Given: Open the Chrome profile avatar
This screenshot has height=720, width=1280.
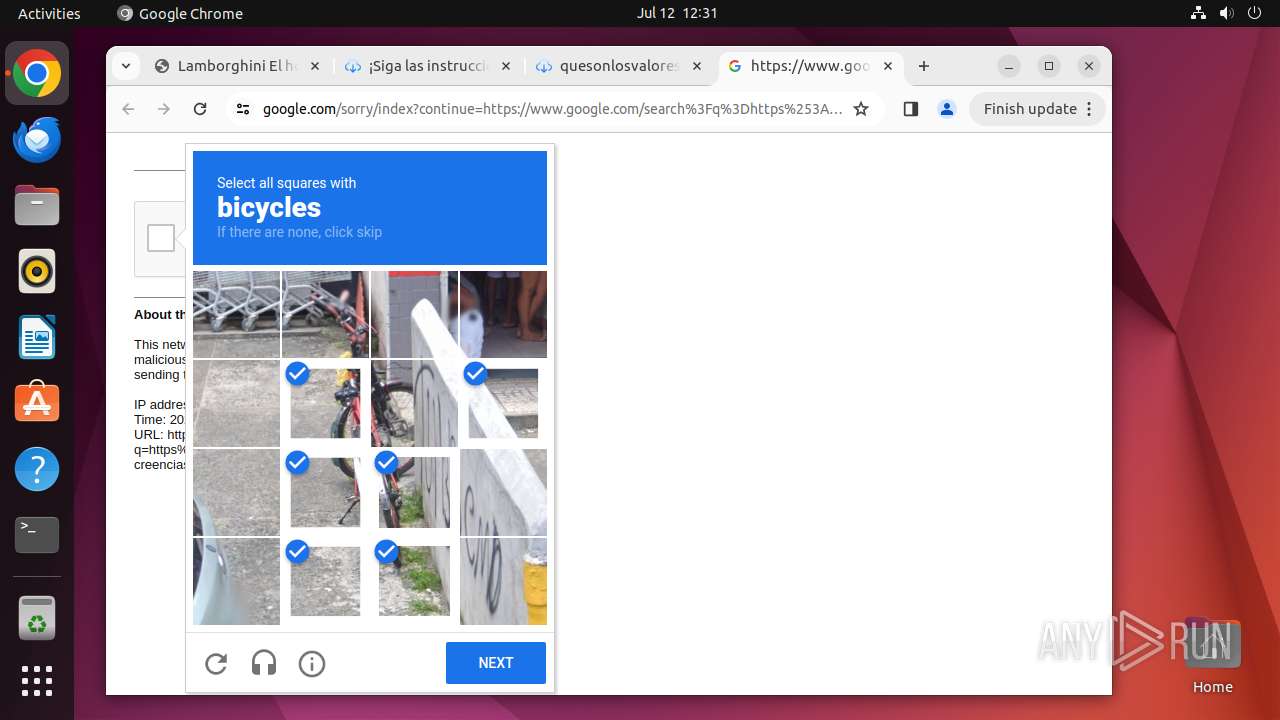Looking at the screenshot, I should [x=947, y=109].
